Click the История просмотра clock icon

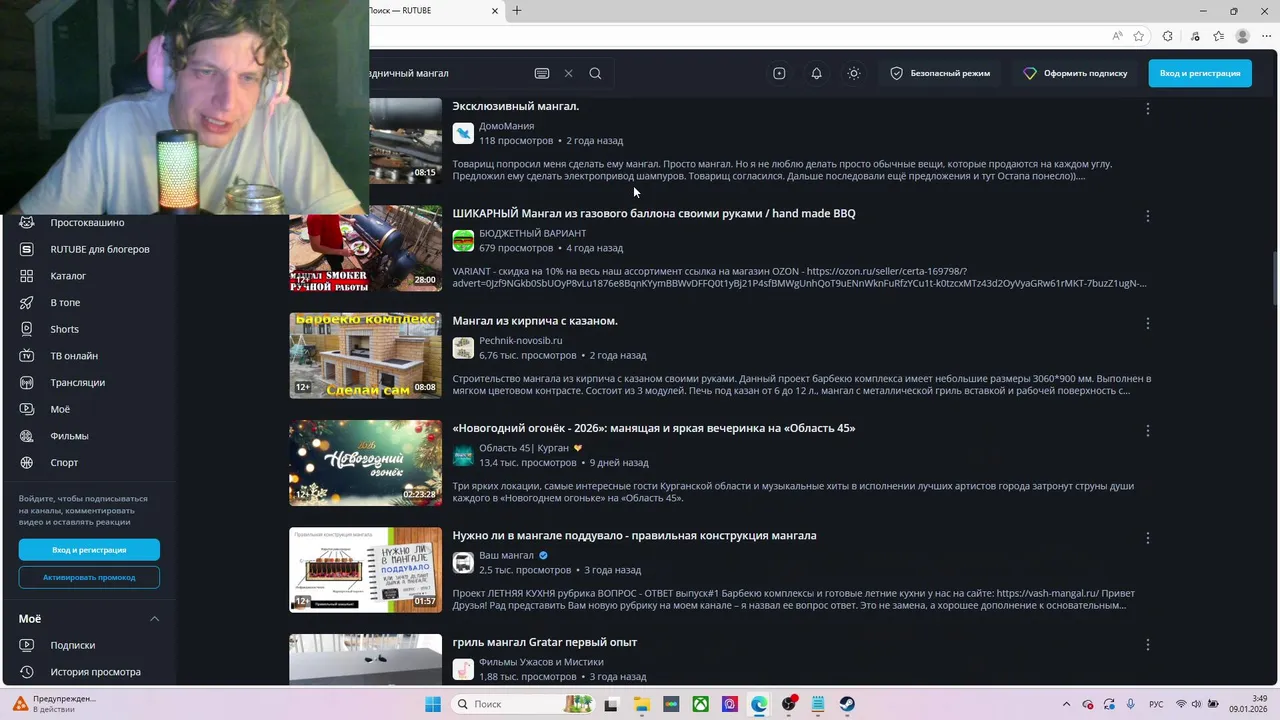coord(27,672)
